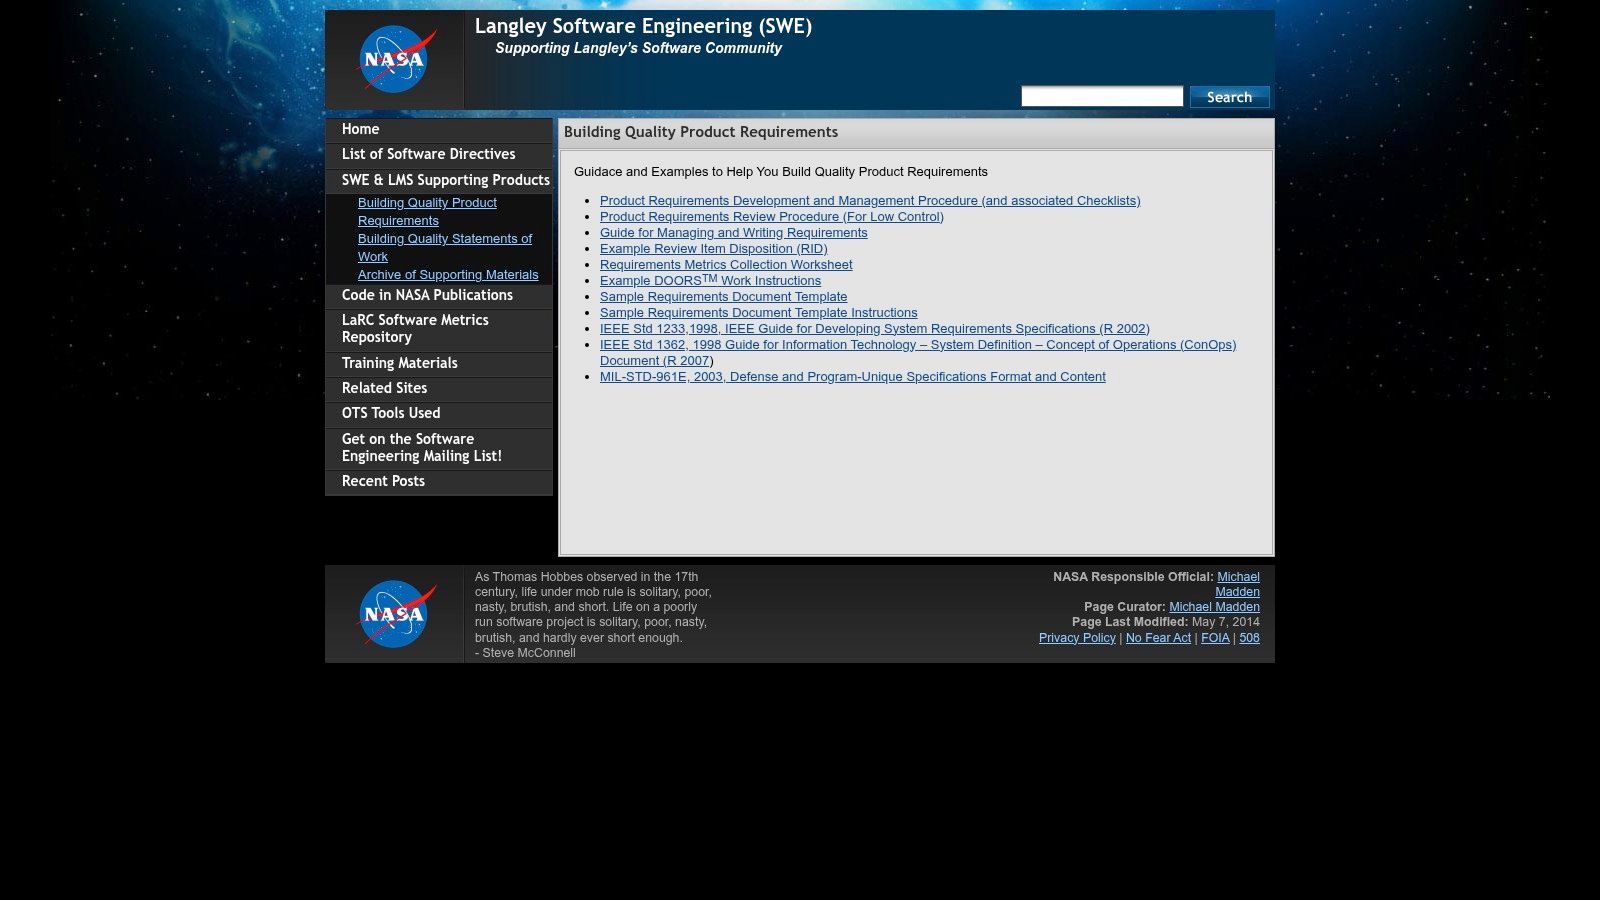Open Product Requirements Review Procedure link

[772, 217]
